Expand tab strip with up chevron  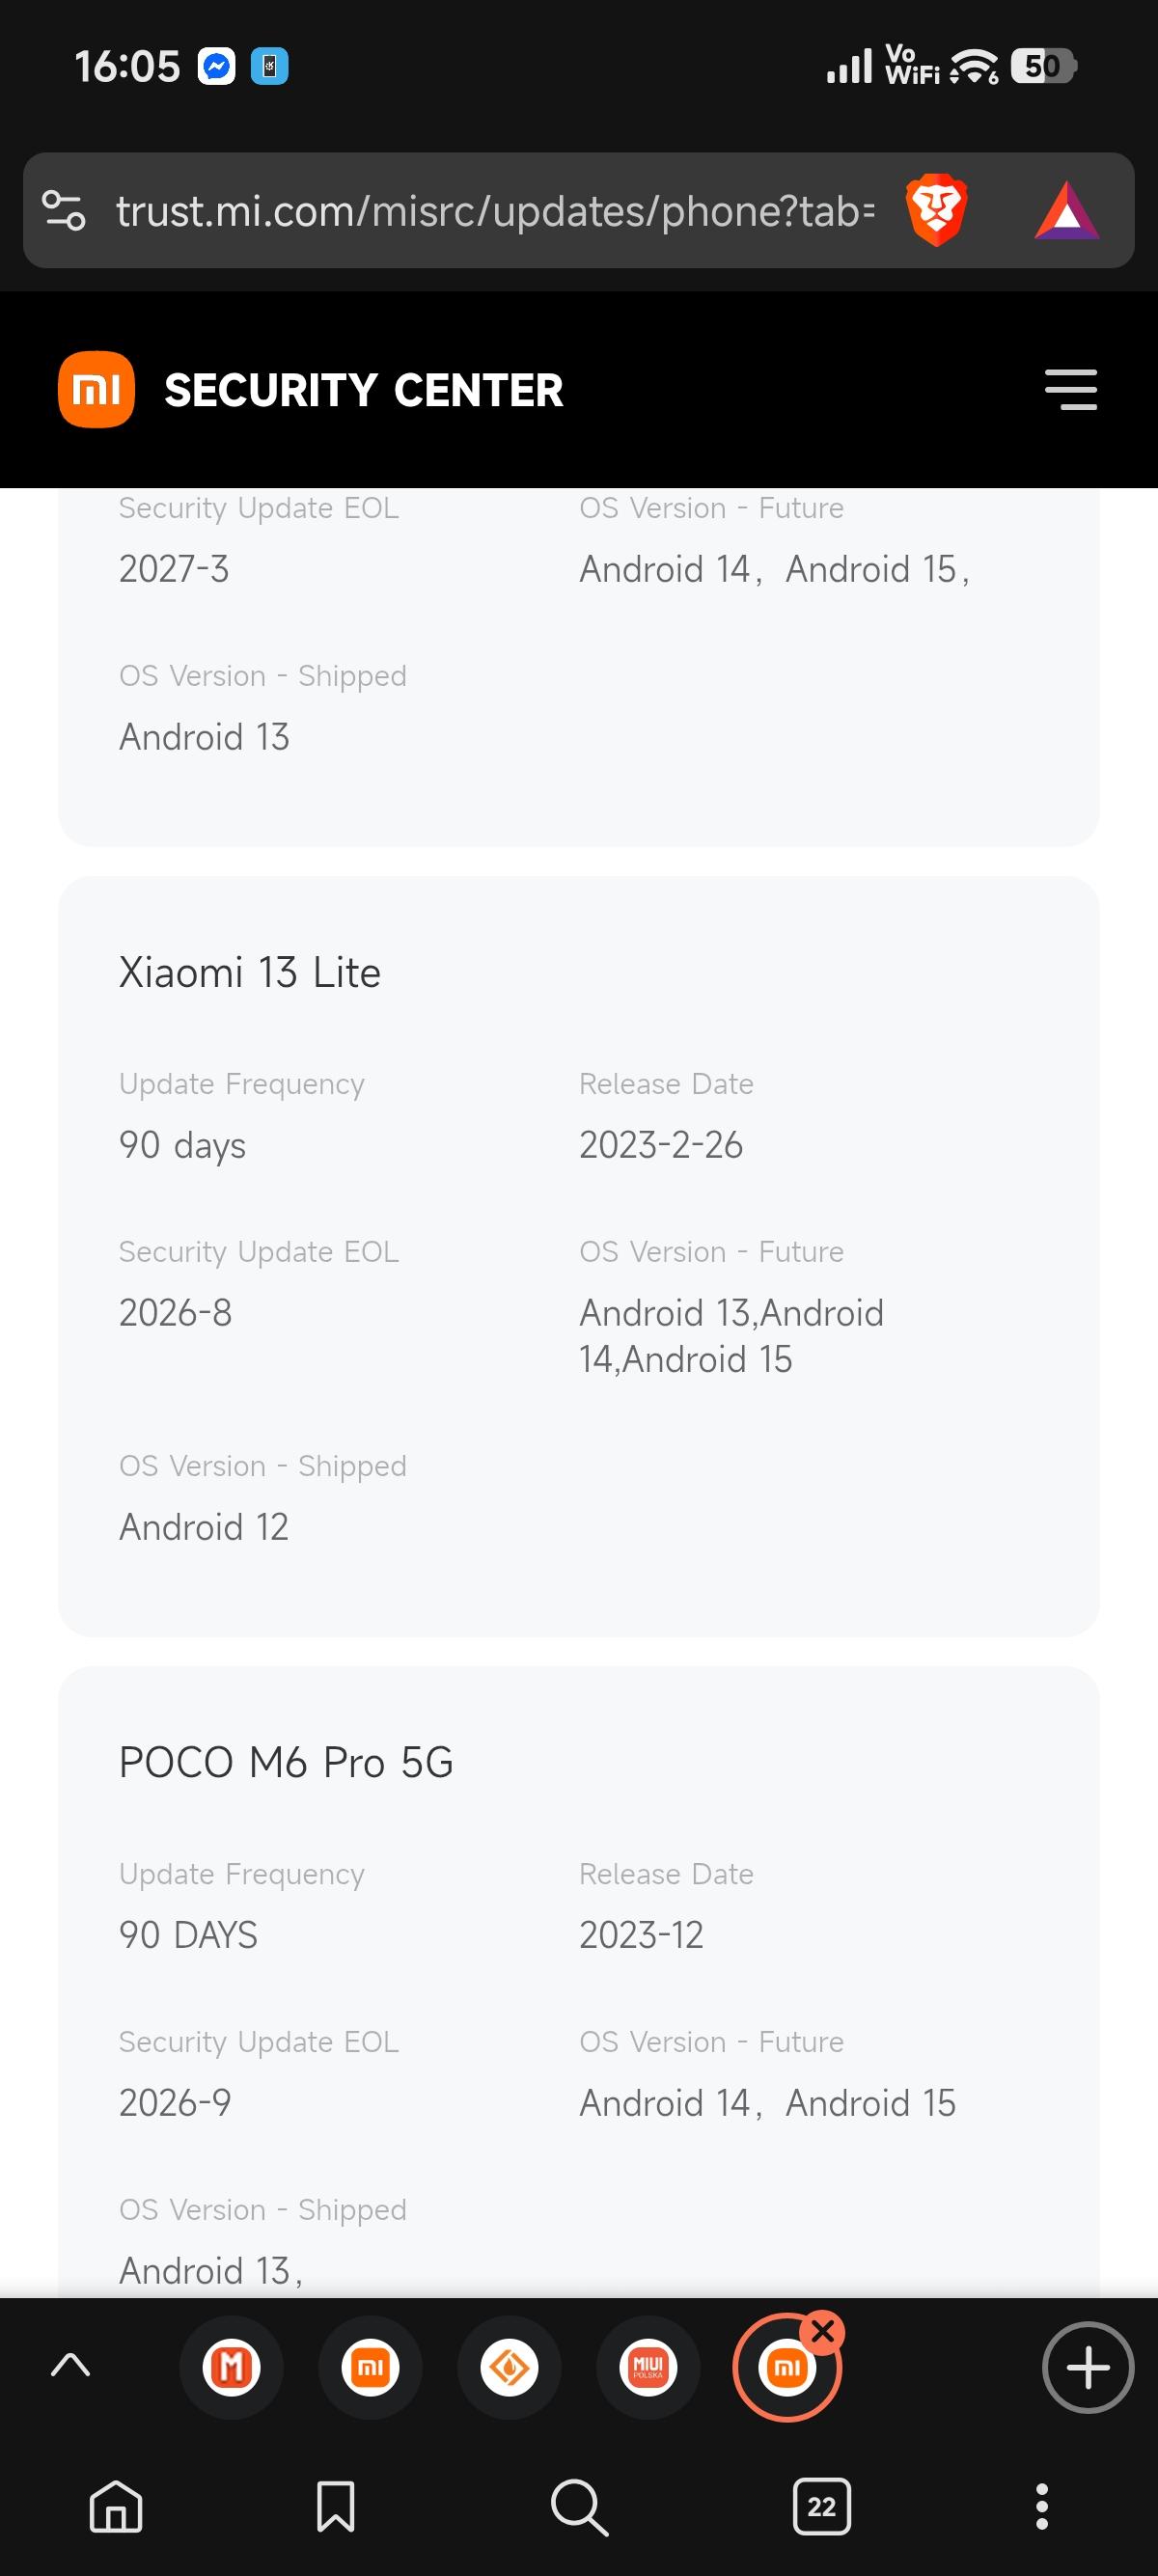pos(70,2365)
